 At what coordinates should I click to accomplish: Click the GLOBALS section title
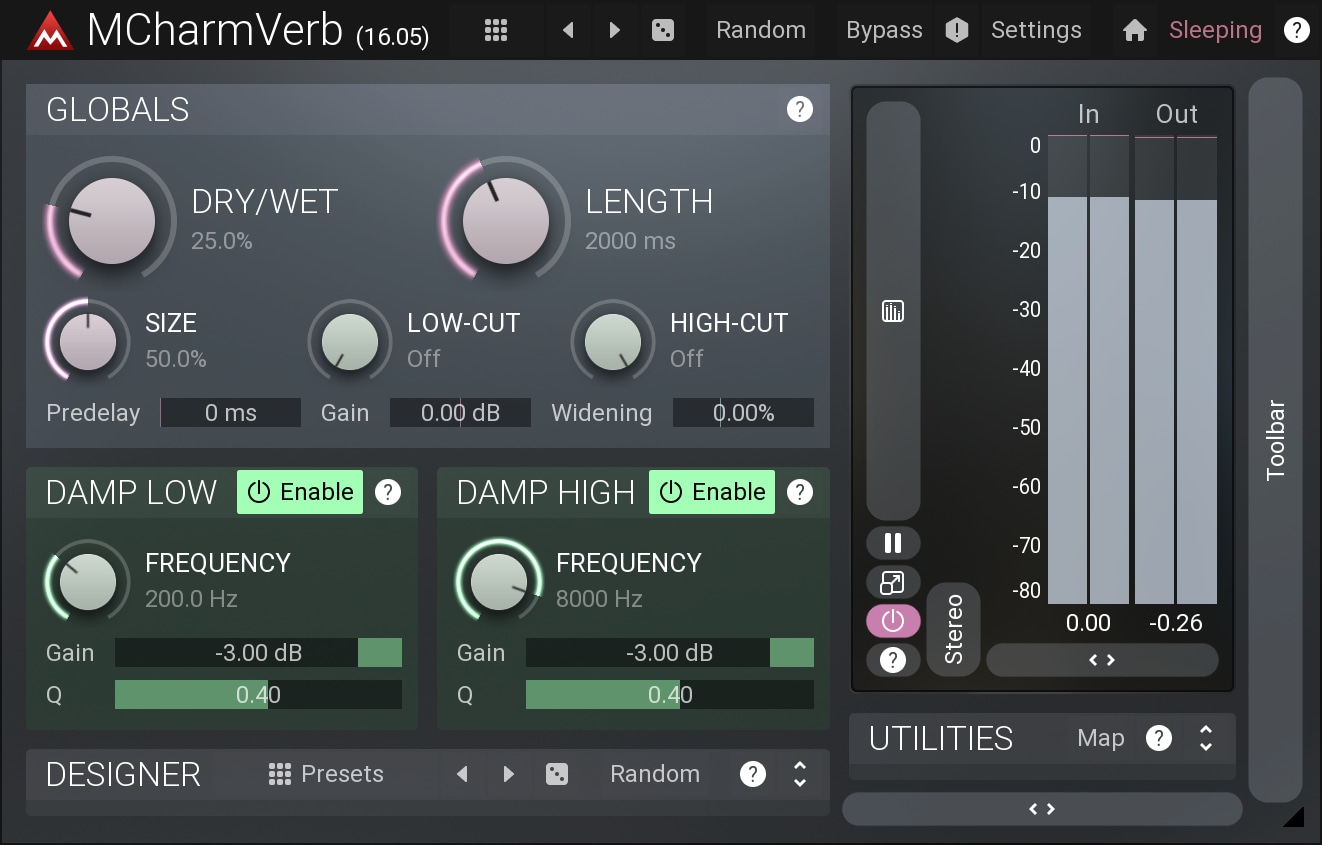118,109
